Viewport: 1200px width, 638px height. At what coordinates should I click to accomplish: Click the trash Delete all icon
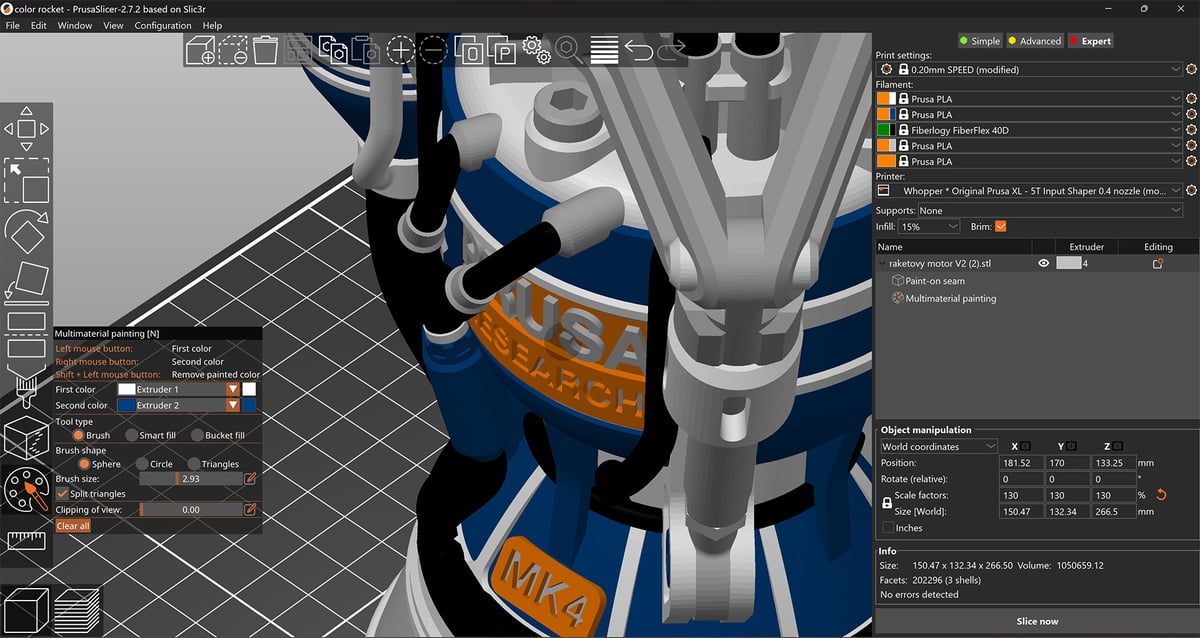click(x=265, y=49)
